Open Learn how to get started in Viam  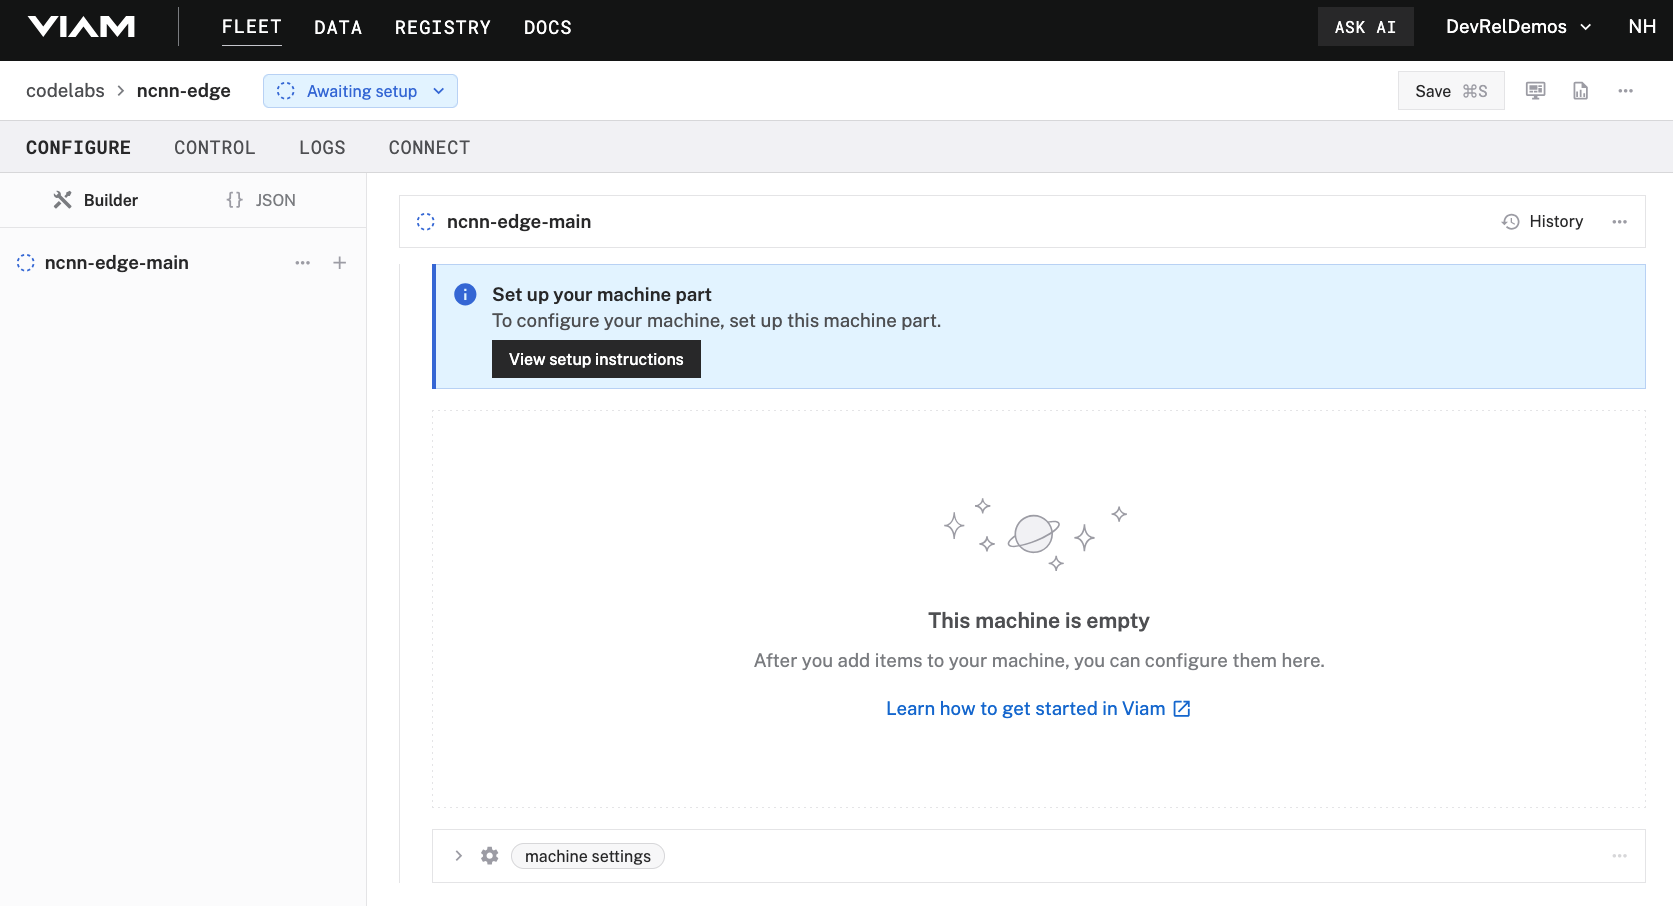coord(1038,708)
